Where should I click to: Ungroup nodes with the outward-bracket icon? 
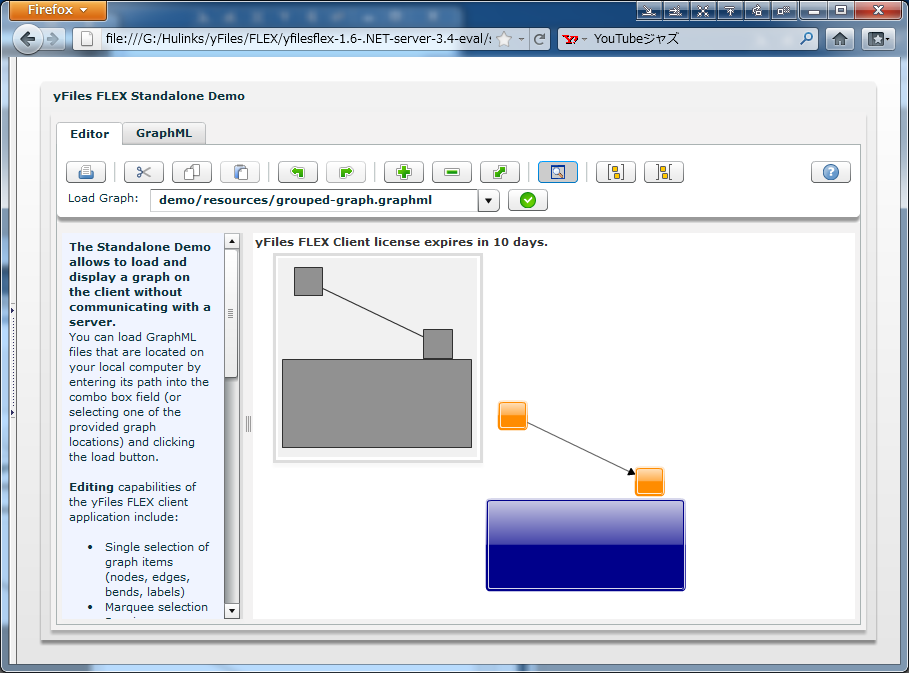point(664,172)
